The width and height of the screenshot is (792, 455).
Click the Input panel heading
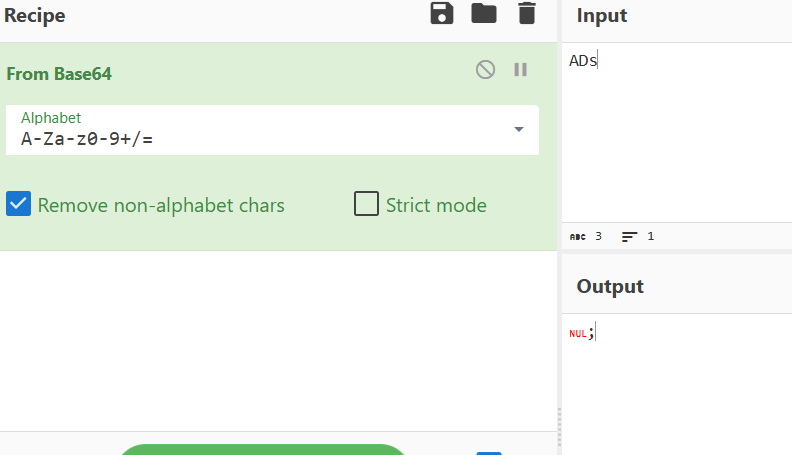tap(602, 16)
